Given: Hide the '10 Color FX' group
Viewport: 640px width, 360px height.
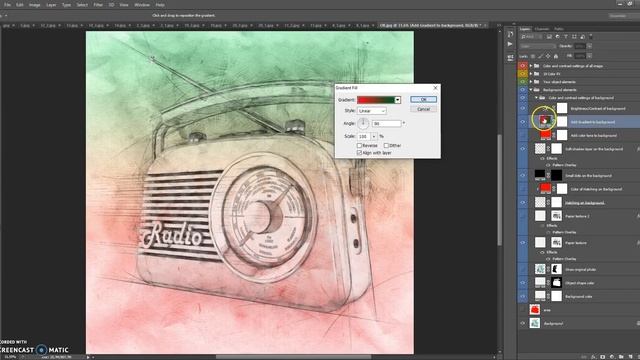Looking at the screenshot, I should pyautogui.click(x=522, y=74).
